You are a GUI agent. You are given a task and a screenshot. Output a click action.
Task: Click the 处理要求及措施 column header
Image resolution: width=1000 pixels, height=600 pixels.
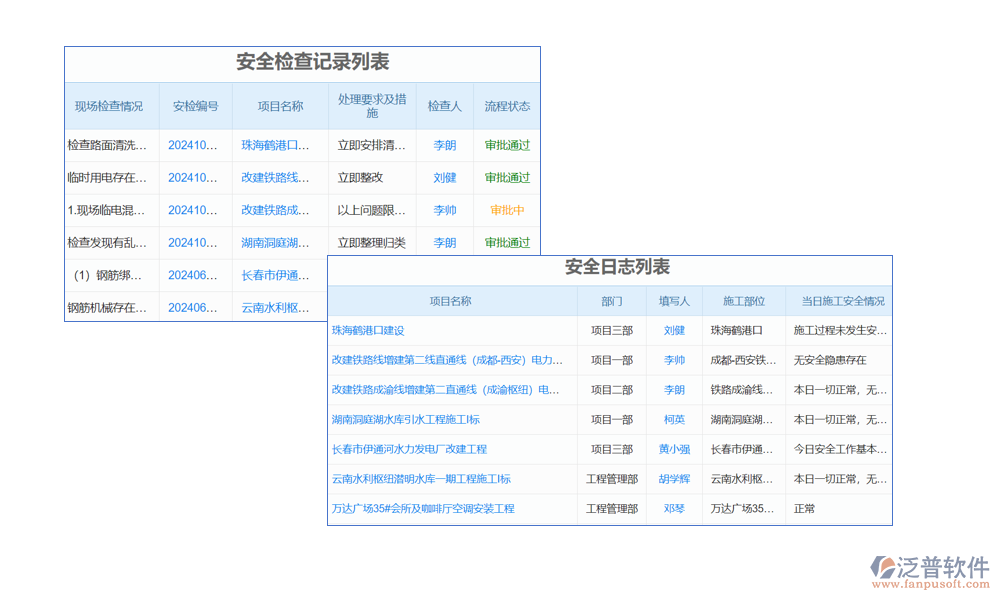(x=372, y=106)
